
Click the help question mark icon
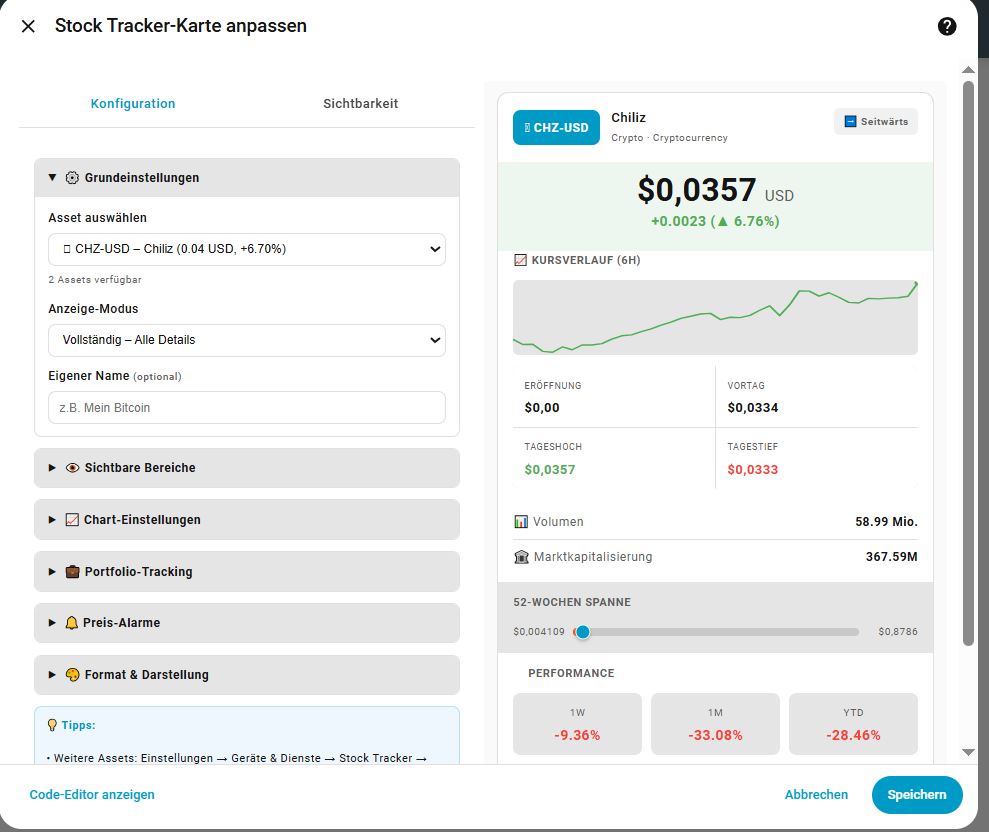pyautogui.click(x=947, y=27)
